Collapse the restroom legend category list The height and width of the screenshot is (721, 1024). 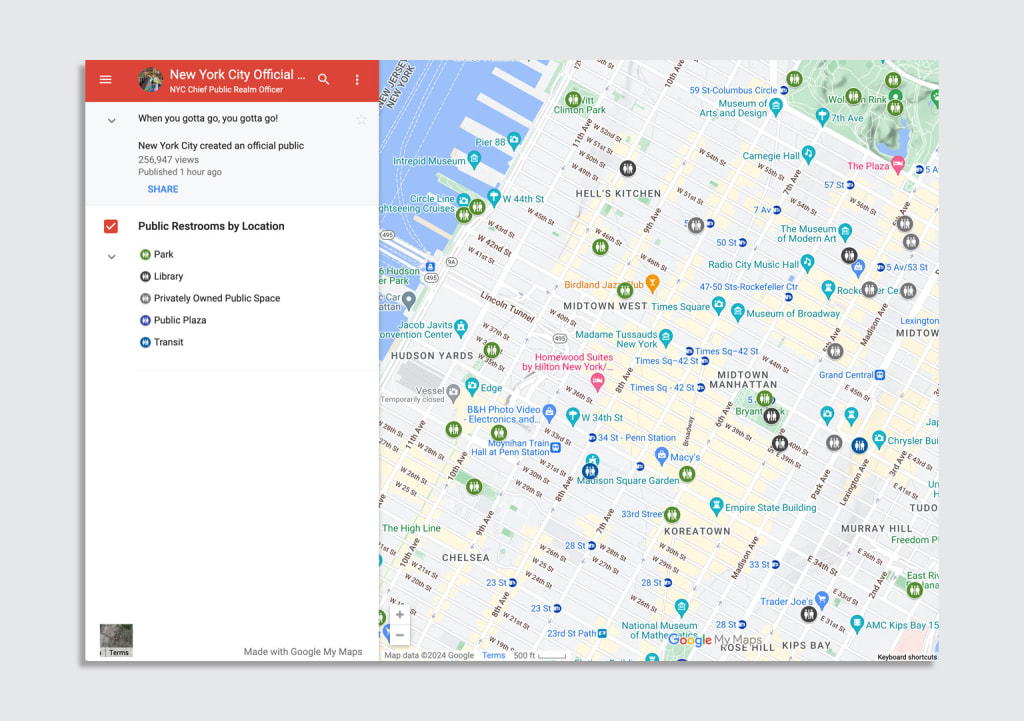tap(111, 256)
